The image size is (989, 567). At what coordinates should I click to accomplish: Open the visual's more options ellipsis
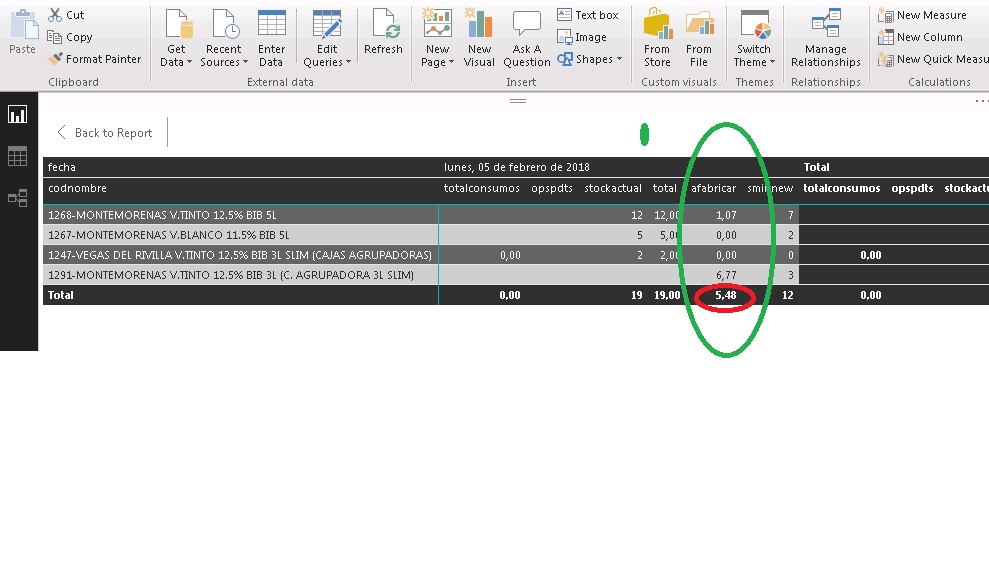981,101
